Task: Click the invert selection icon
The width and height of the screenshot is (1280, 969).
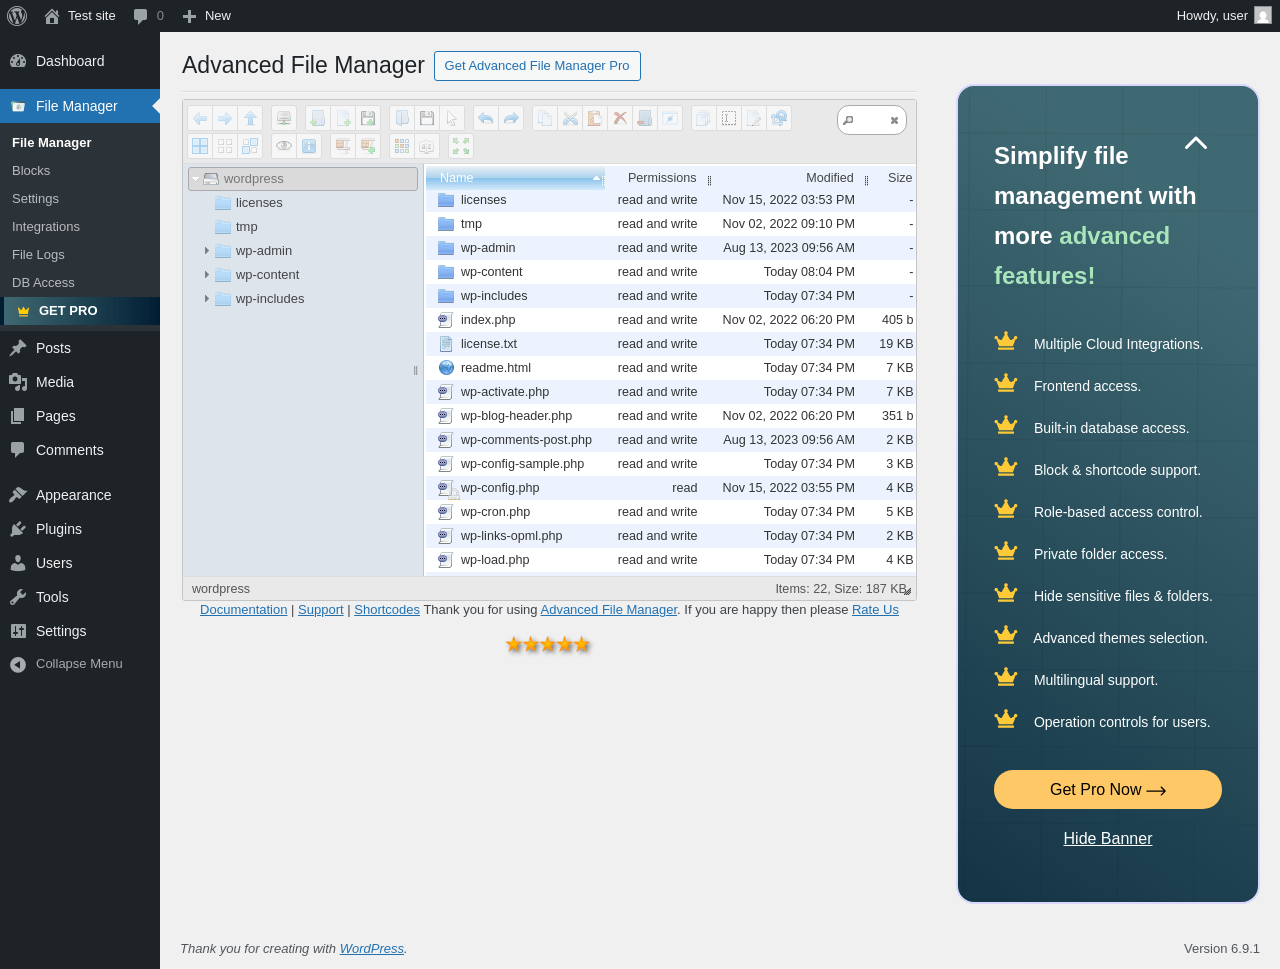Action: click(250, 146)
